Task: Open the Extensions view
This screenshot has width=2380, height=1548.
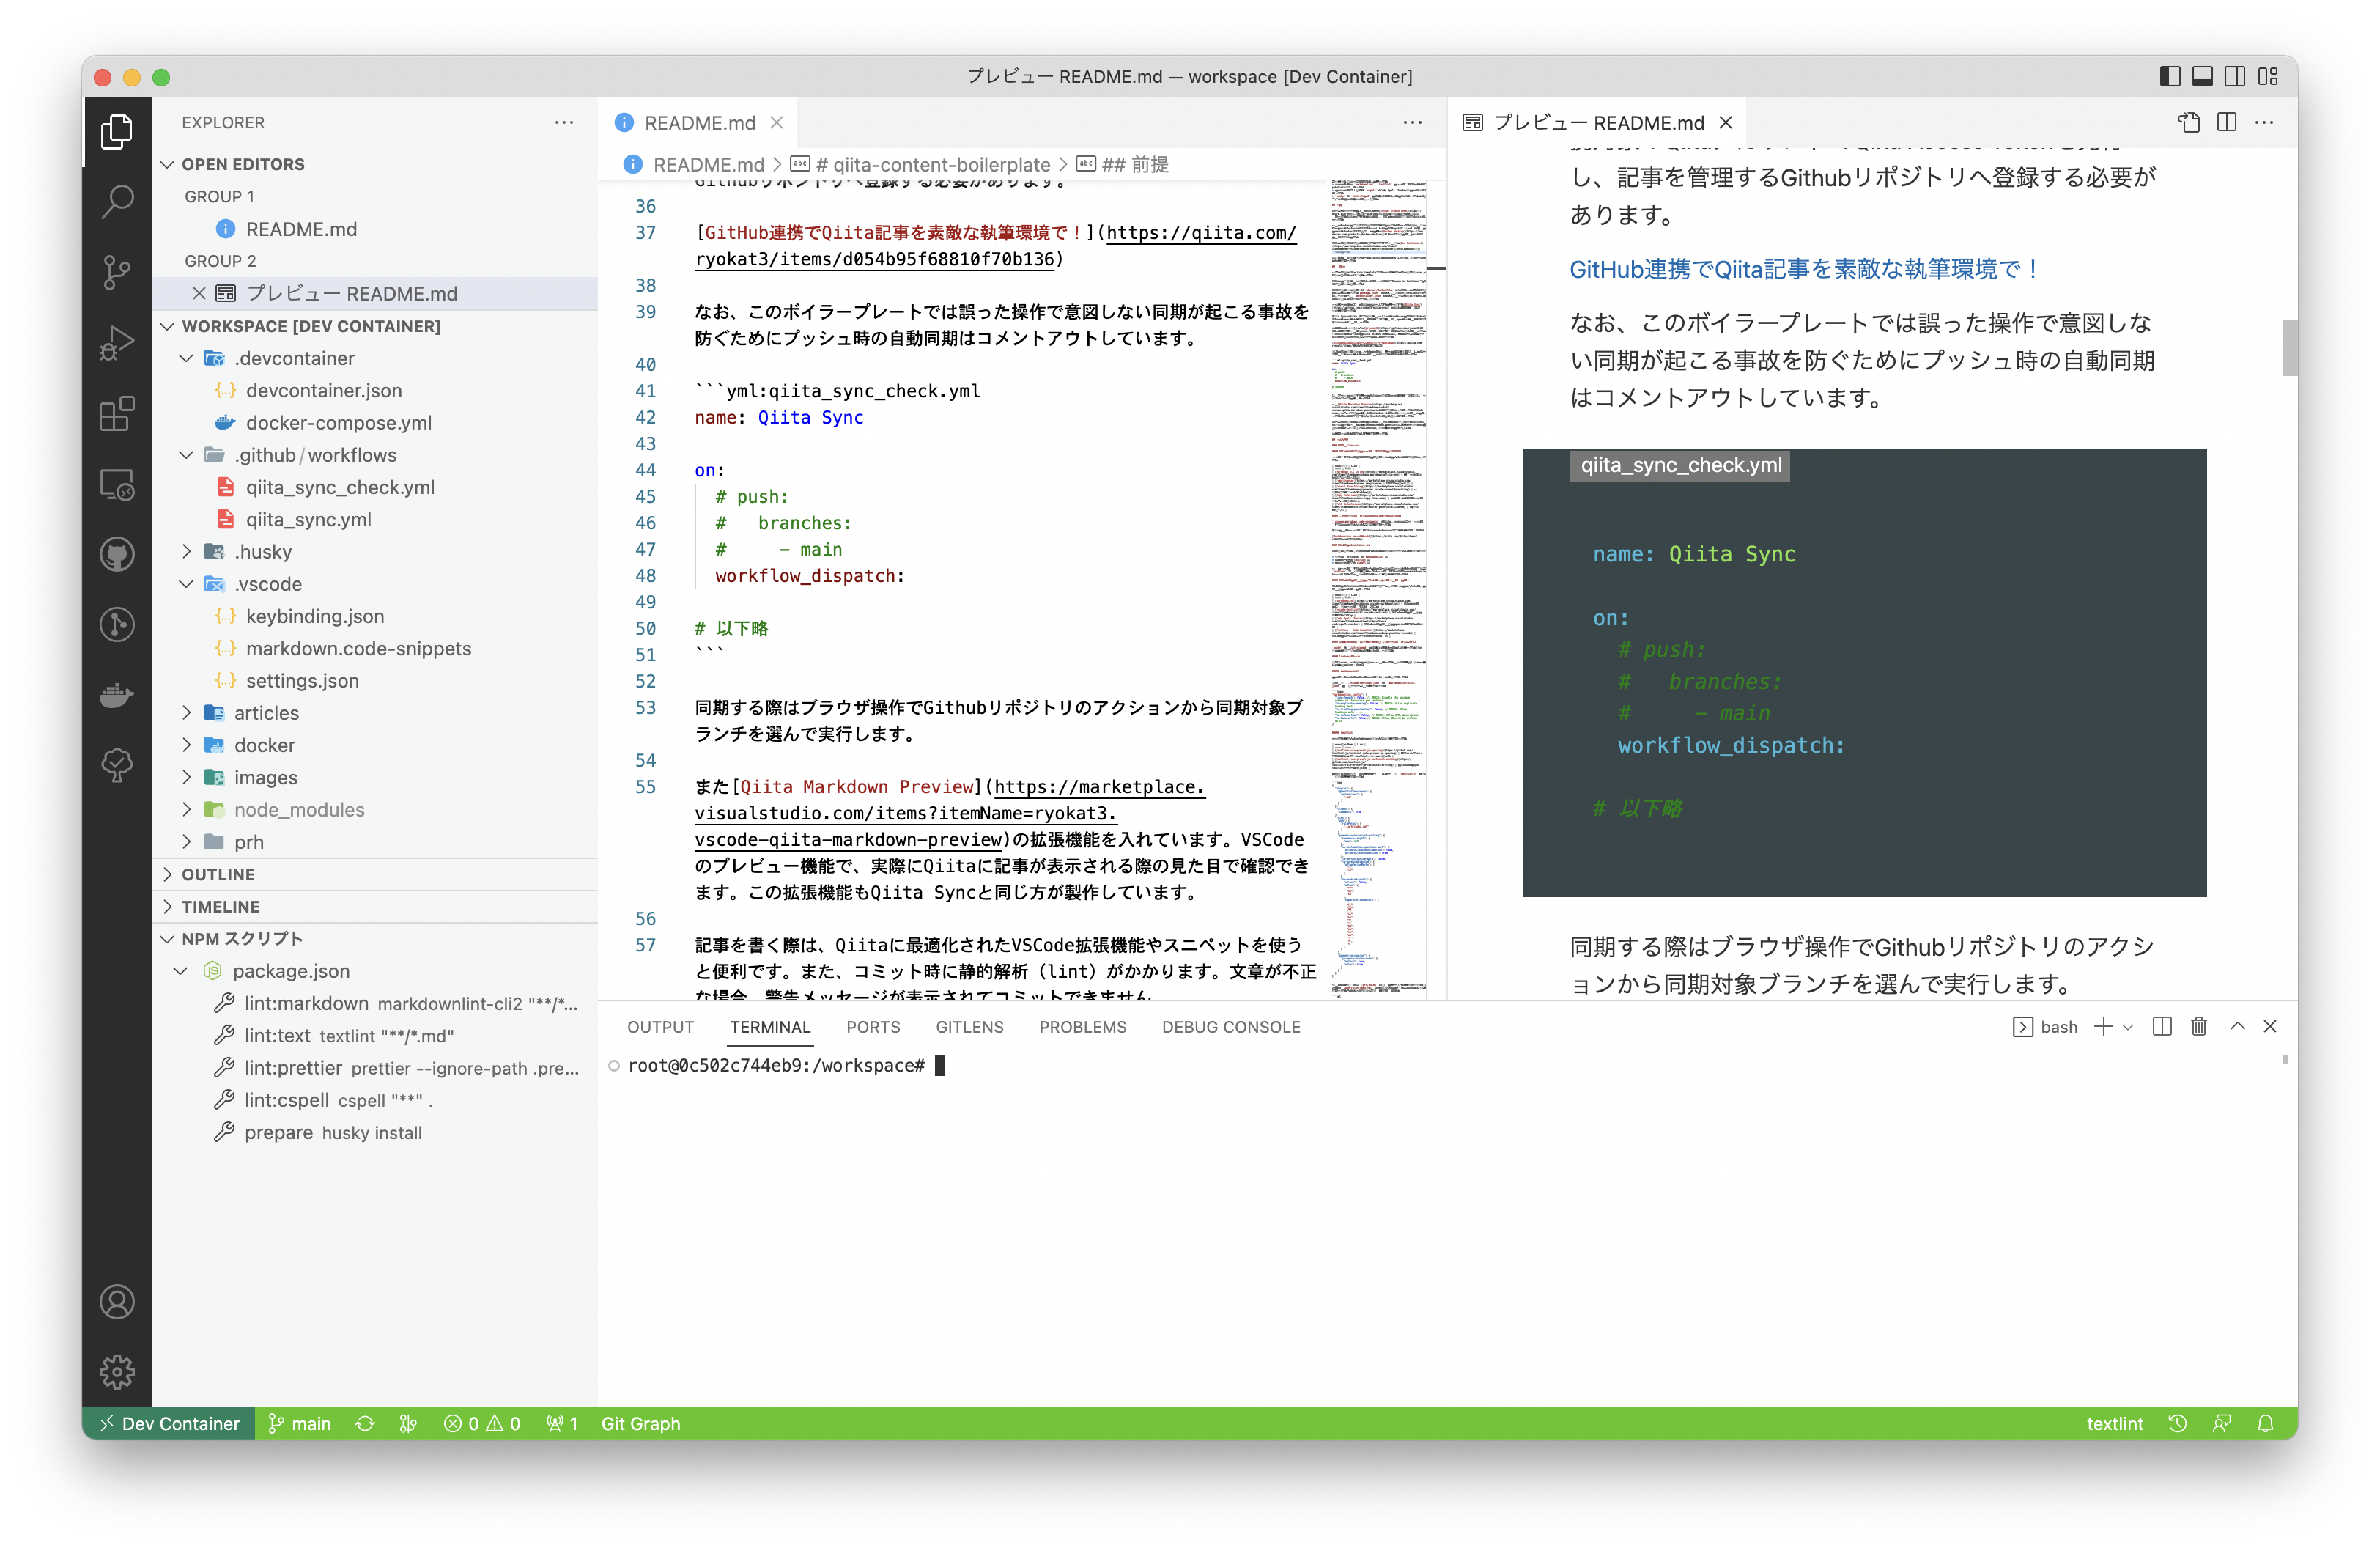Action: [117, 413]
